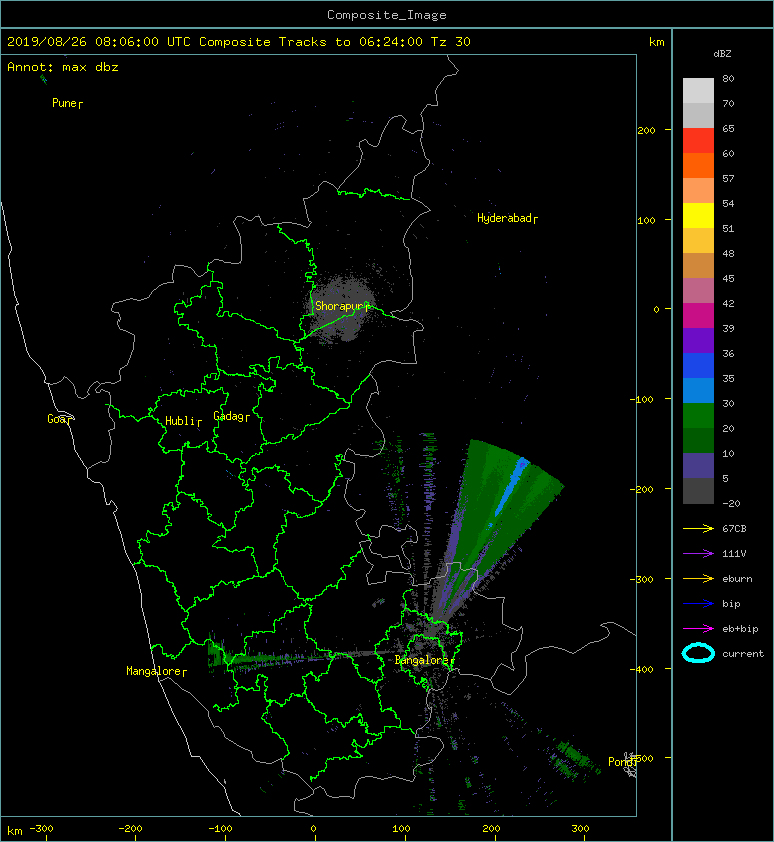Select the purple 39 dBZ color swatch
The width and height of the screenshot is (774, 842).
(x=698, y=341)
